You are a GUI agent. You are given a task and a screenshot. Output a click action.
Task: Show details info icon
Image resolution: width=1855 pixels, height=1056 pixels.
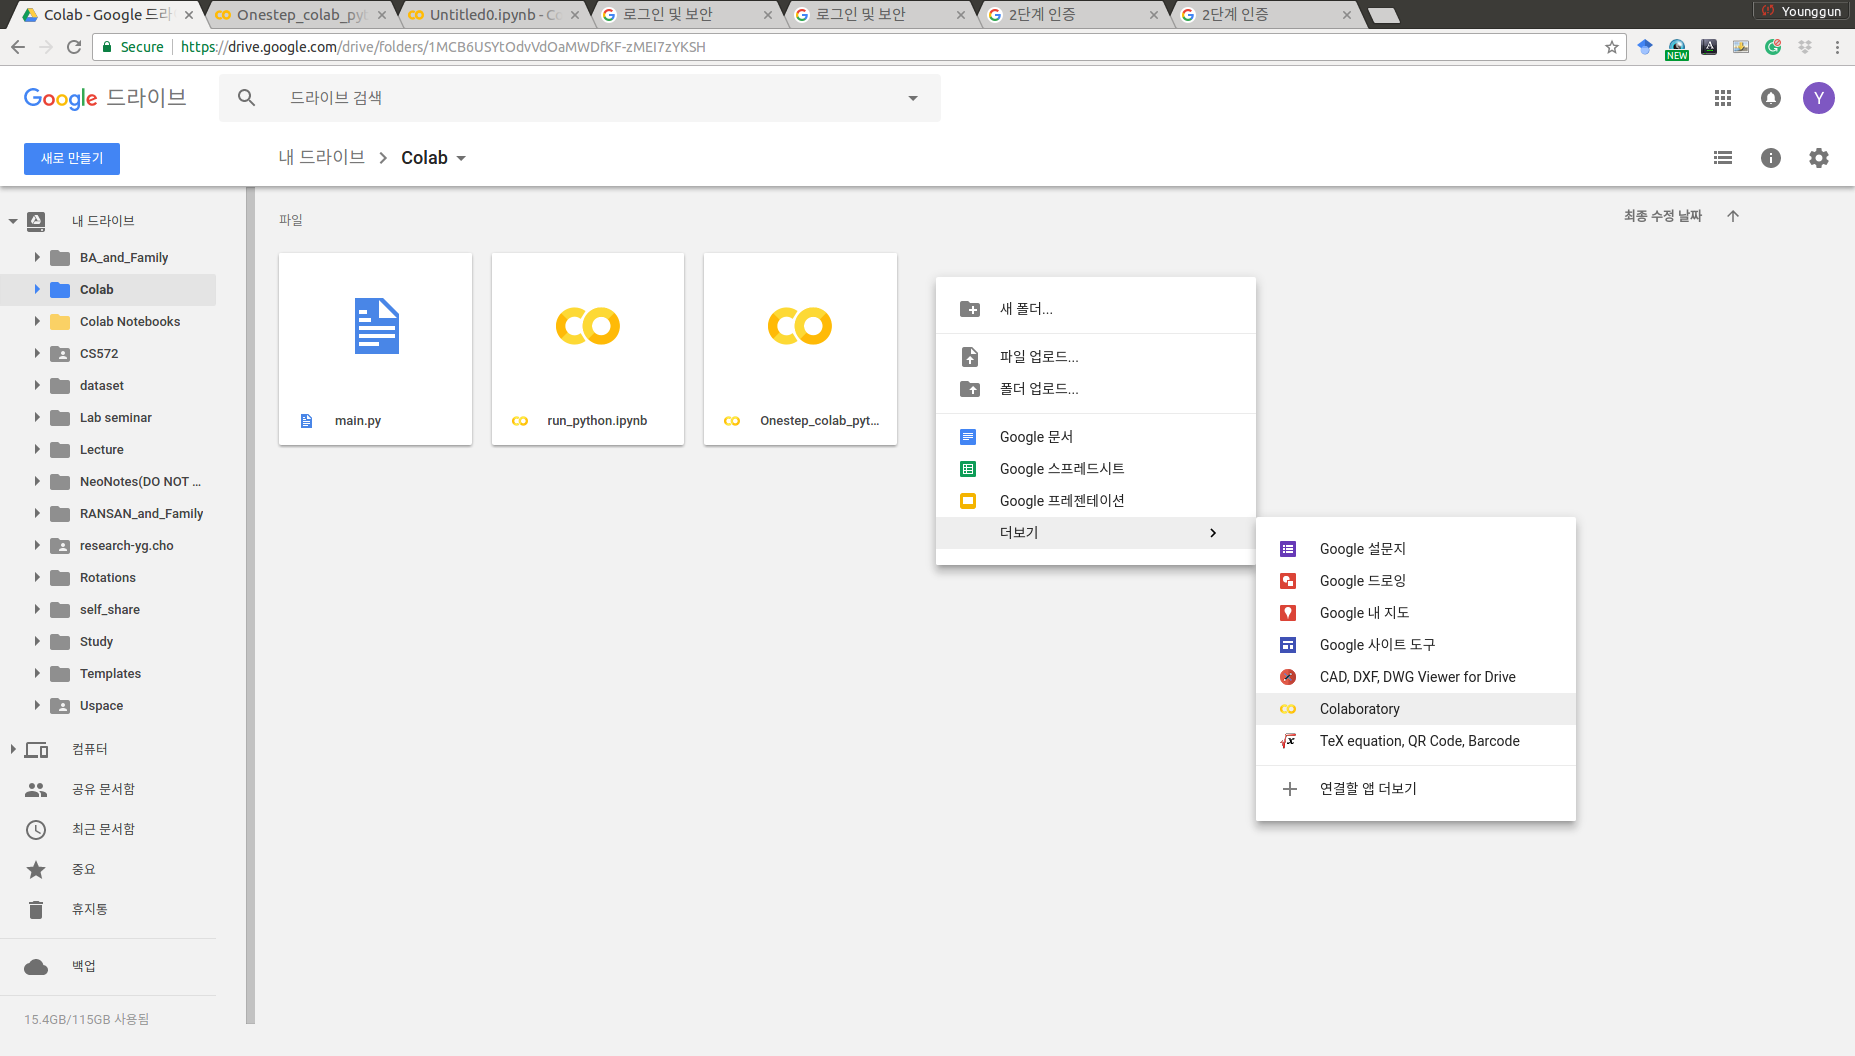coord(1771,158)
